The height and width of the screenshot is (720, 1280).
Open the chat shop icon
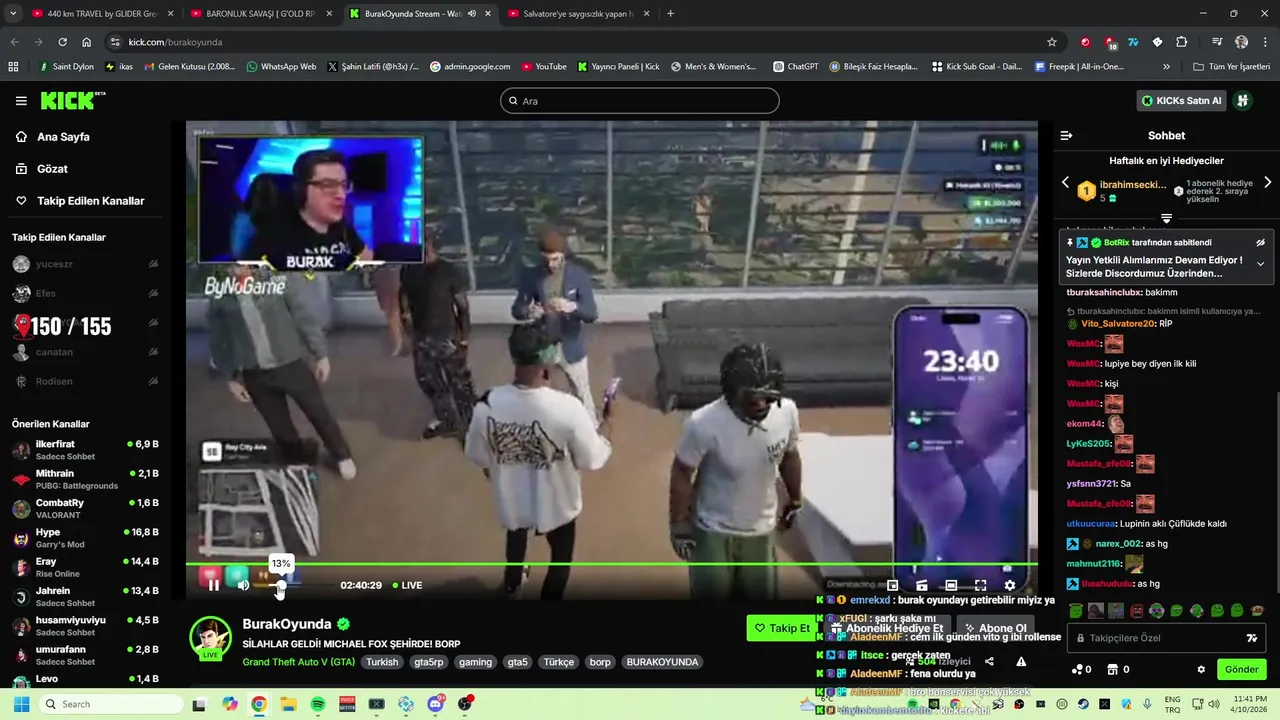[1111, 670]
